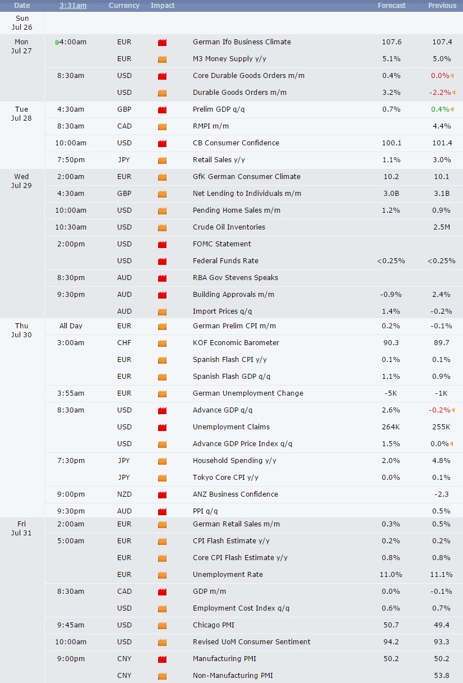Click the Currency column header
The height and width of the screenshot is (683, 463).
tap(124, 6)
